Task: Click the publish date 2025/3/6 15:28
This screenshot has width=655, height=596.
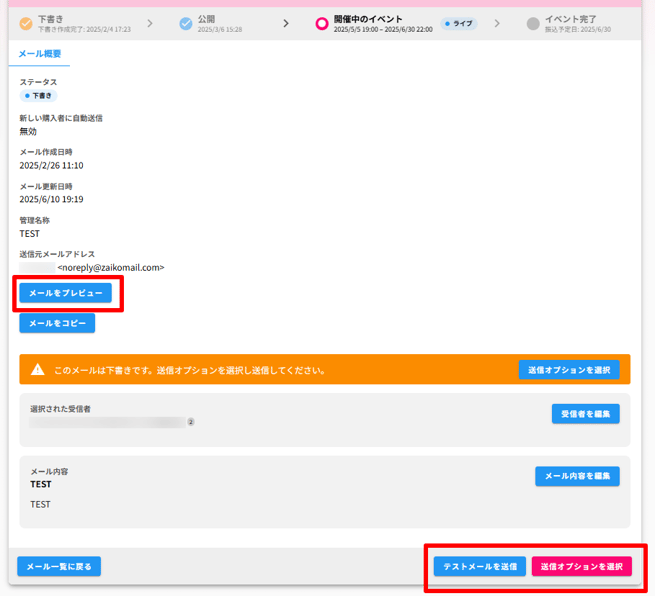Action: pos(220,30)
